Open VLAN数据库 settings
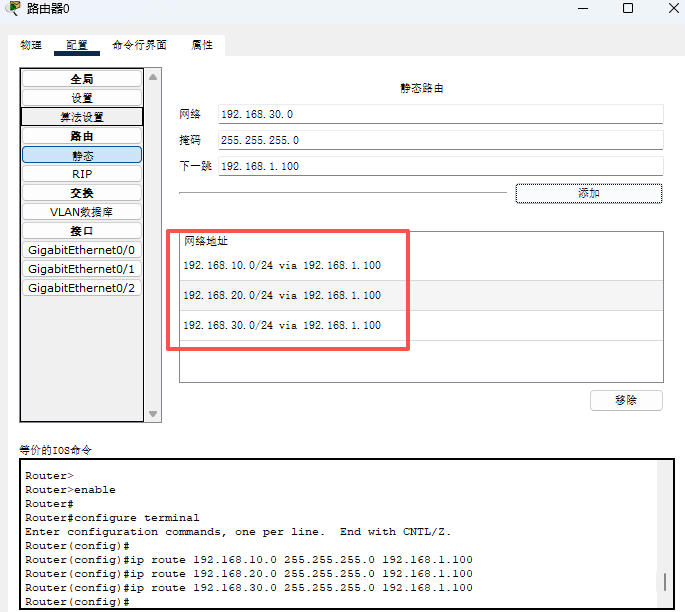Image resolution: width=685 pixels, height=612 pixels. coord(82,212)
